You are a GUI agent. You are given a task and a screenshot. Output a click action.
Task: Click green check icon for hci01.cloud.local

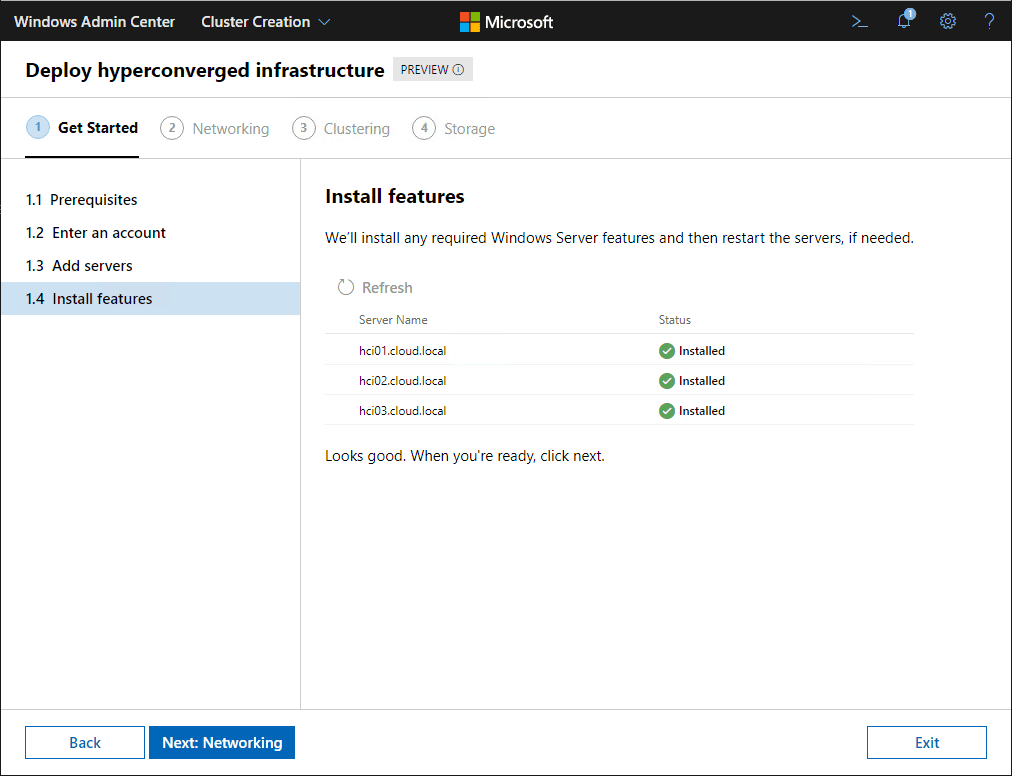pyautogui.click(x=666, y=351)
